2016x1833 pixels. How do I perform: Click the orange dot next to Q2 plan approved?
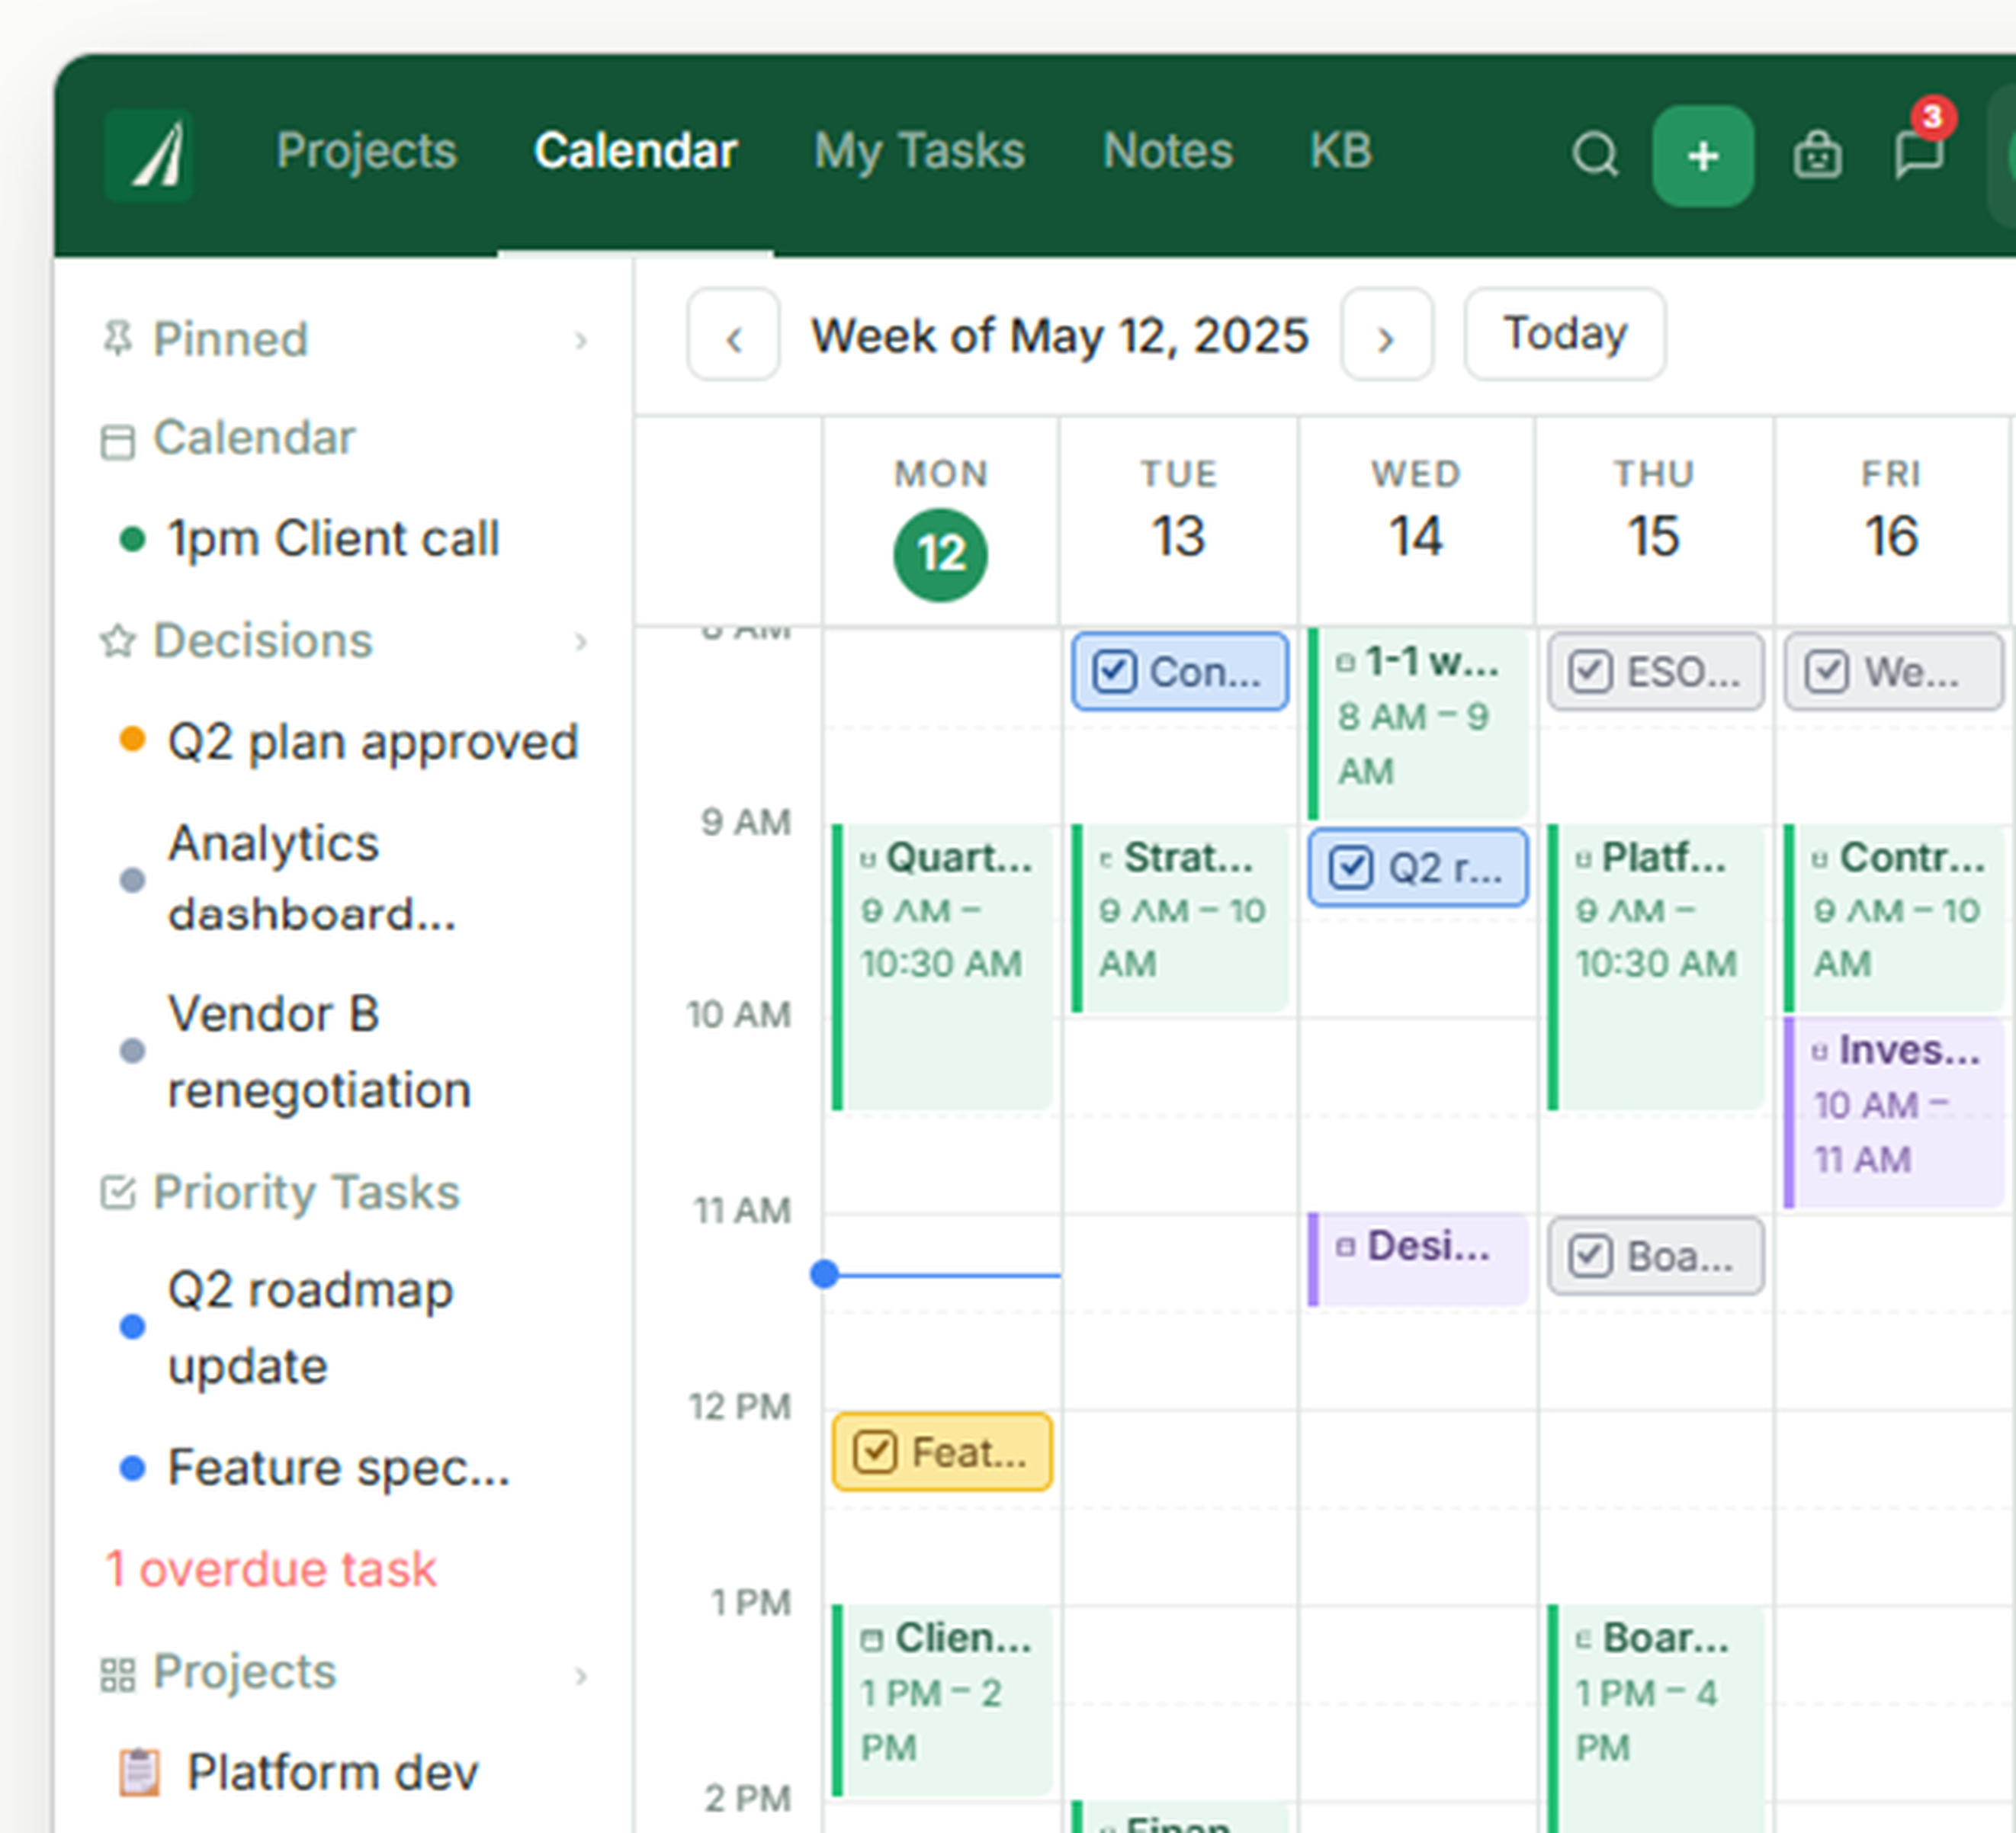tap(132, 739)
